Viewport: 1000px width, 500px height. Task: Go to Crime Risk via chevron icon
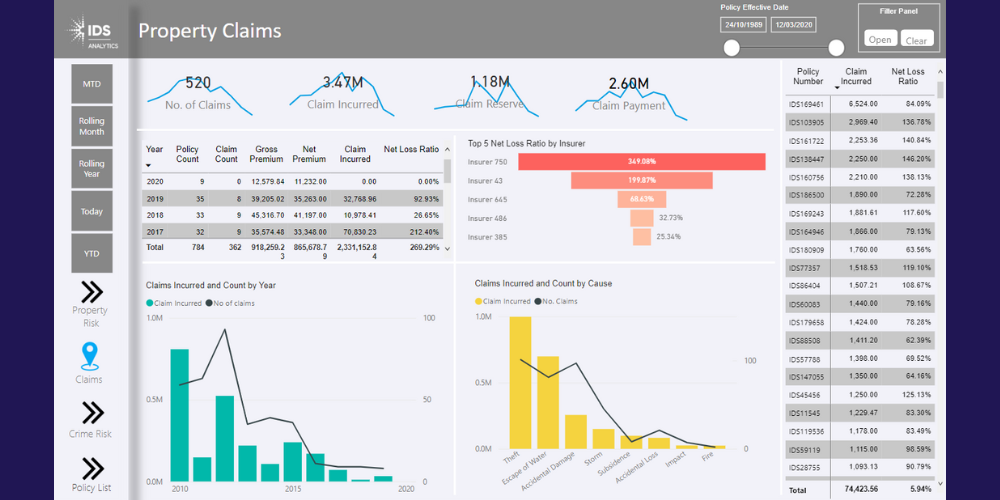[91, 412]
